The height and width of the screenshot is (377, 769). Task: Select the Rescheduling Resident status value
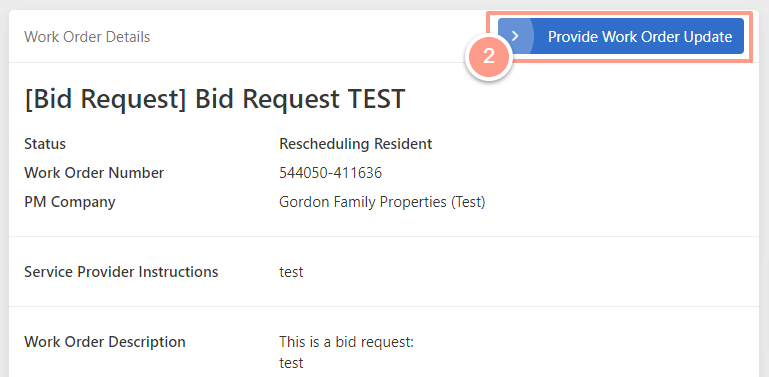point(356,144)
